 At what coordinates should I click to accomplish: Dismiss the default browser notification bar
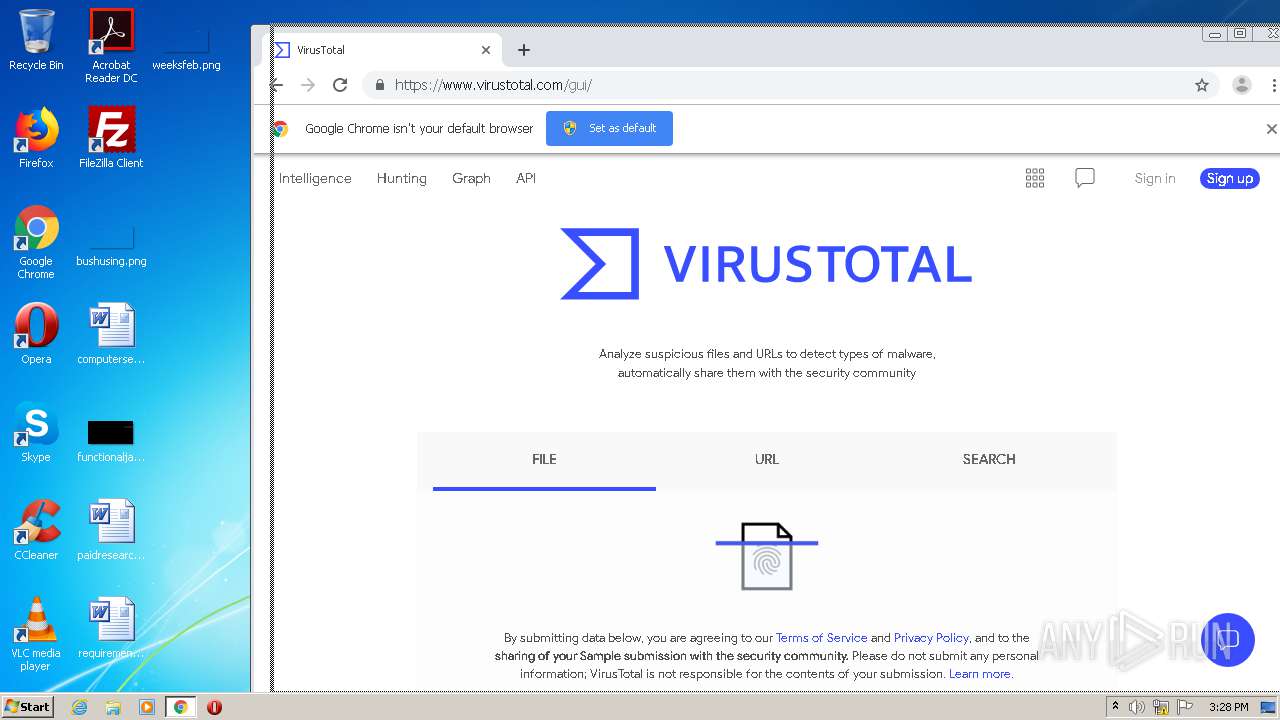point(1271,129)
